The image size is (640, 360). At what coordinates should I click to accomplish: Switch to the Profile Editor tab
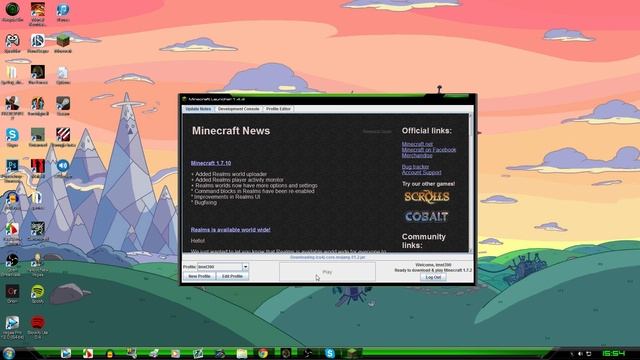(x=278, y=109)
